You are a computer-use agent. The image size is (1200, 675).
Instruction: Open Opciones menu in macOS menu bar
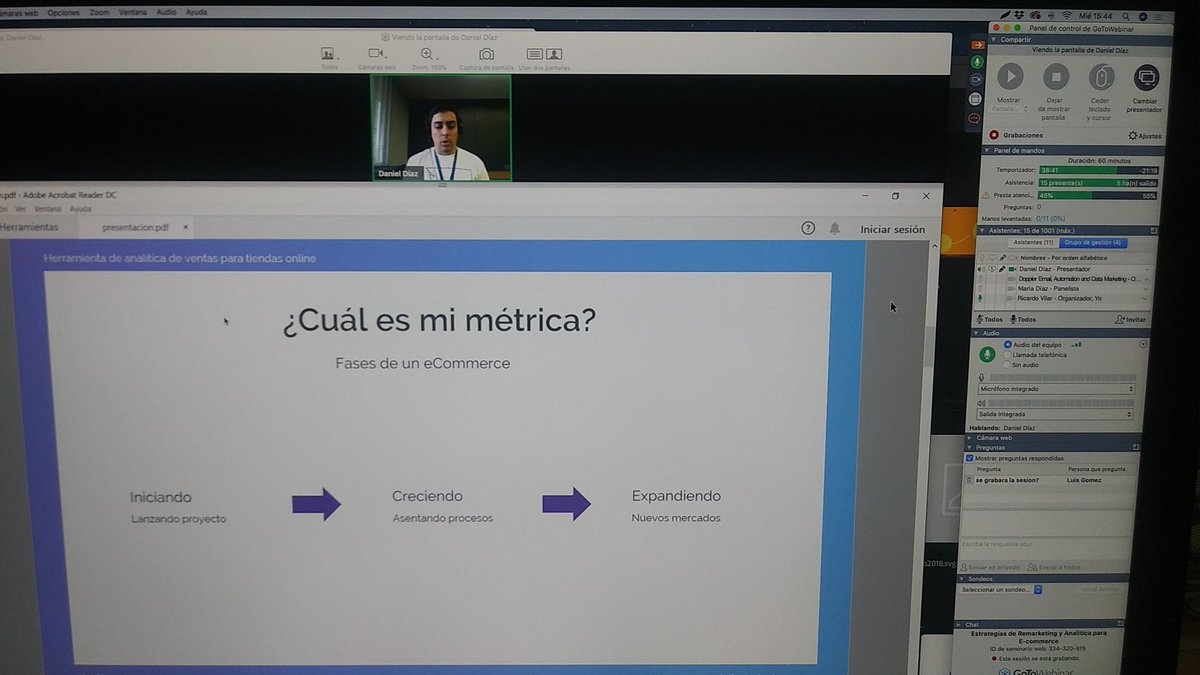tap(63, 12)
